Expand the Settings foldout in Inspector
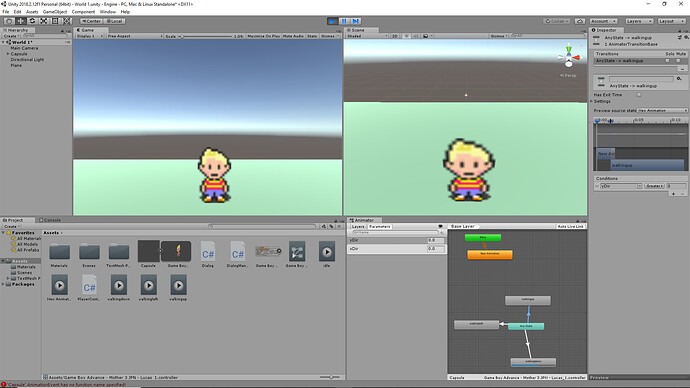 [x=602, y=101]
